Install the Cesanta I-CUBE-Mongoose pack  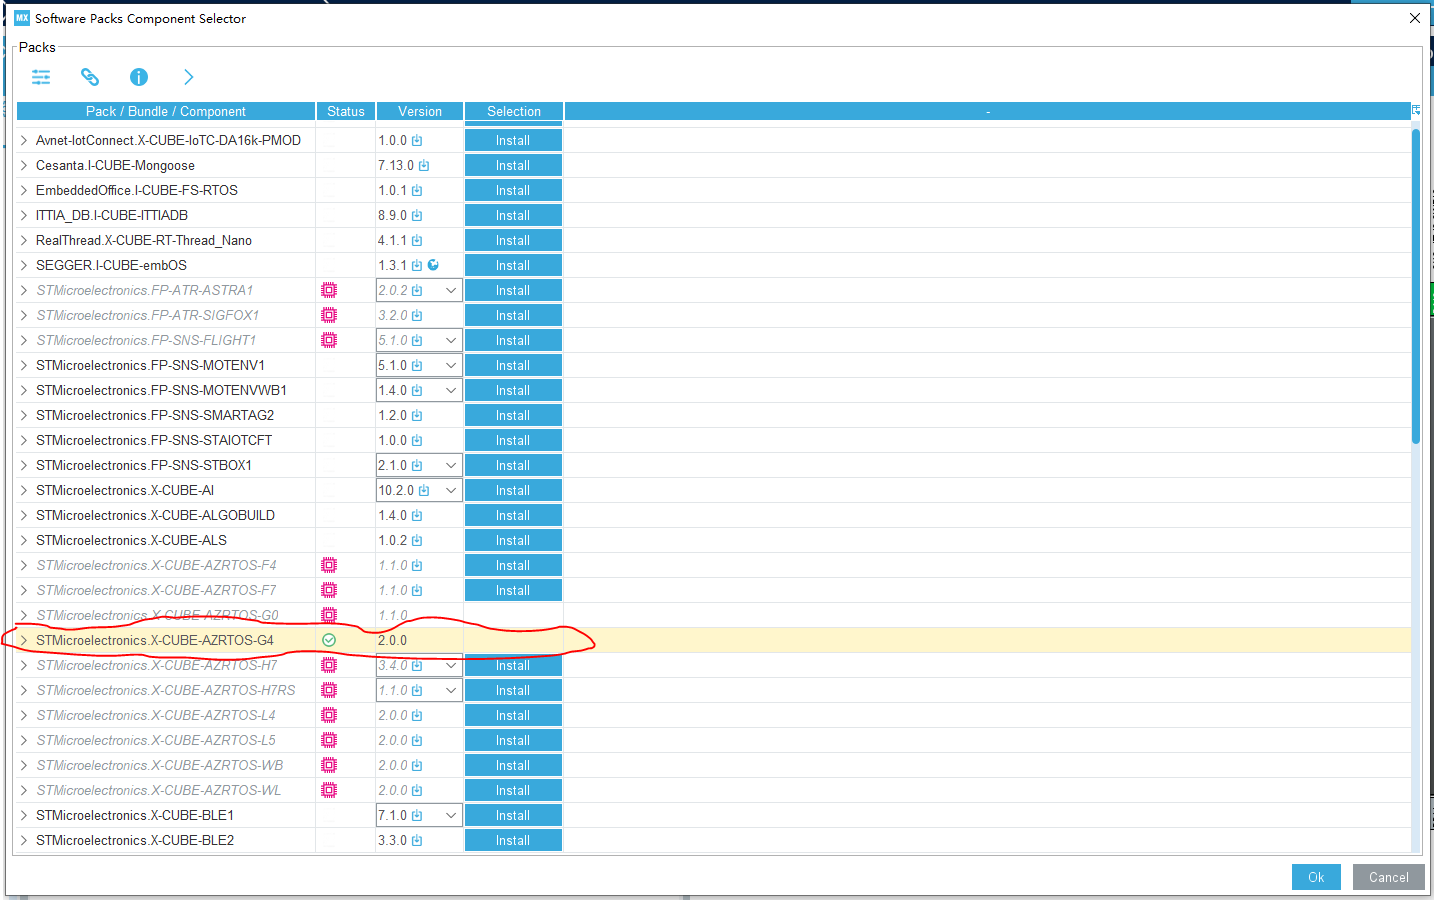pos(513,165)
